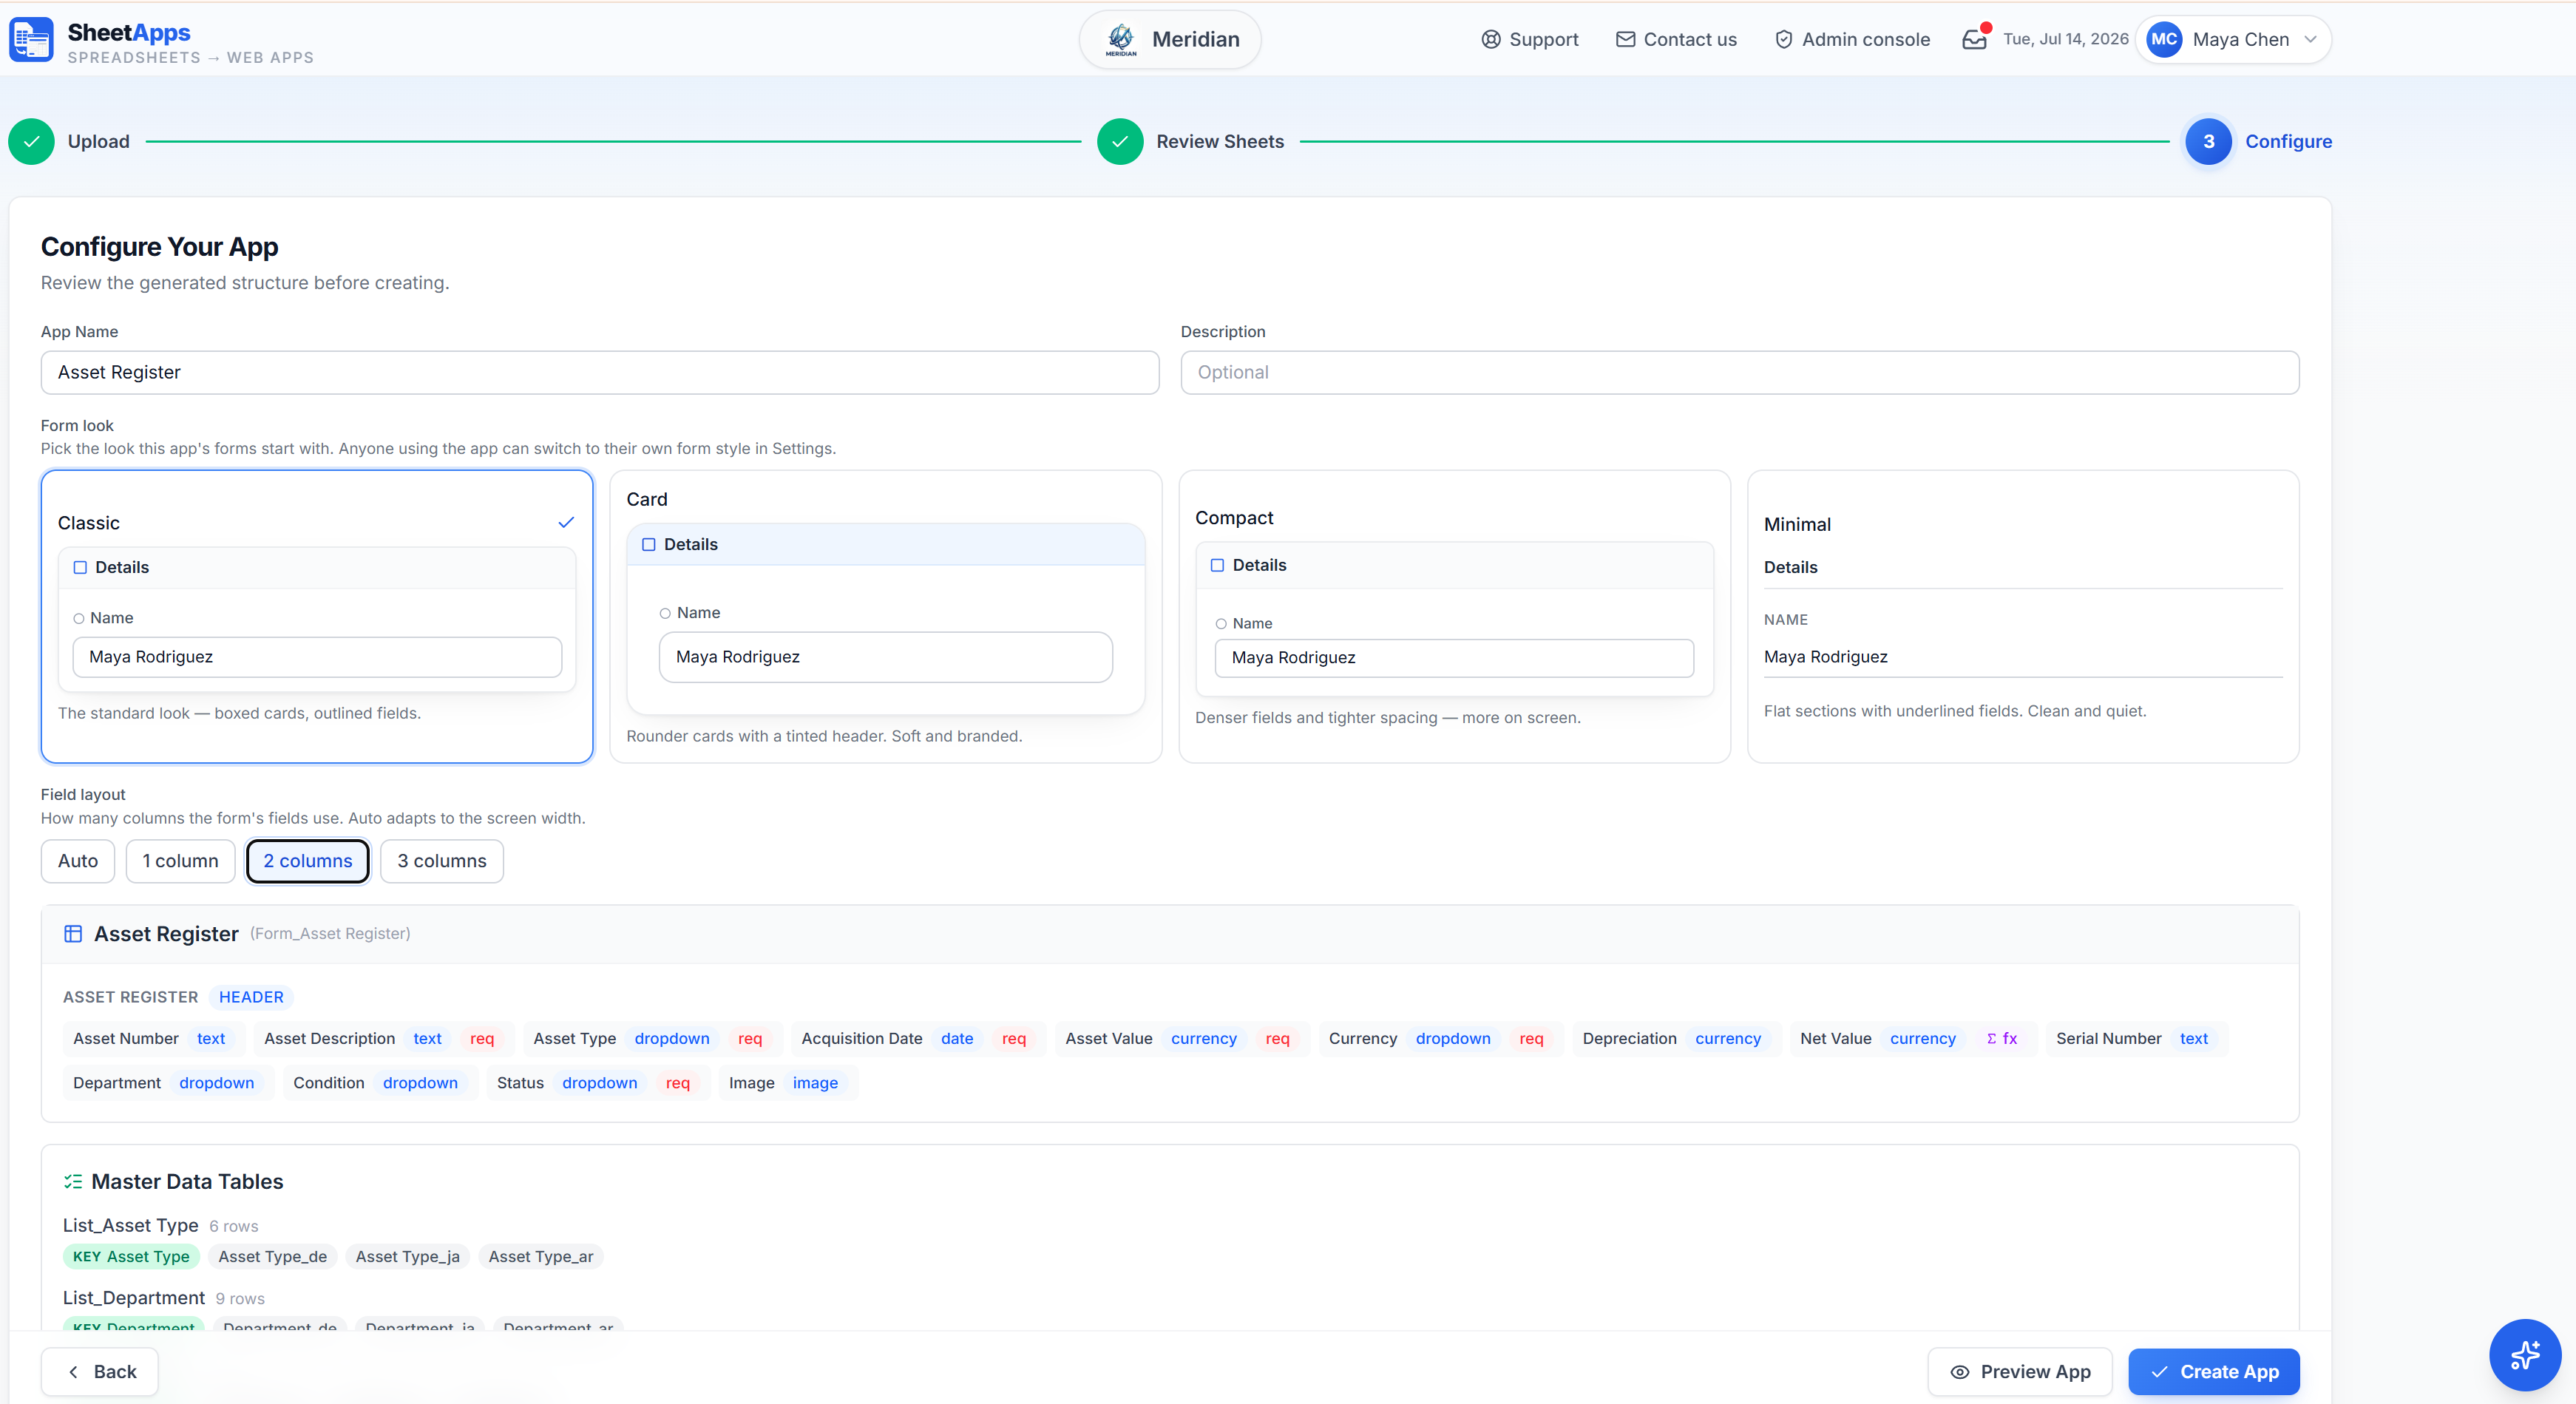Click the MC user avatar
Viewport: 2576px width, 1404px height.
coord(2164,39)
